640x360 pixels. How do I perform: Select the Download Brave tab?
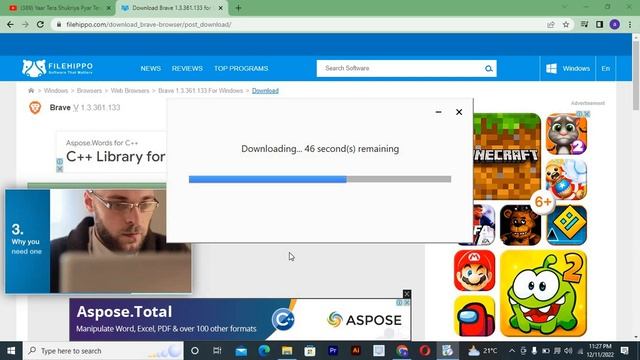171,8
